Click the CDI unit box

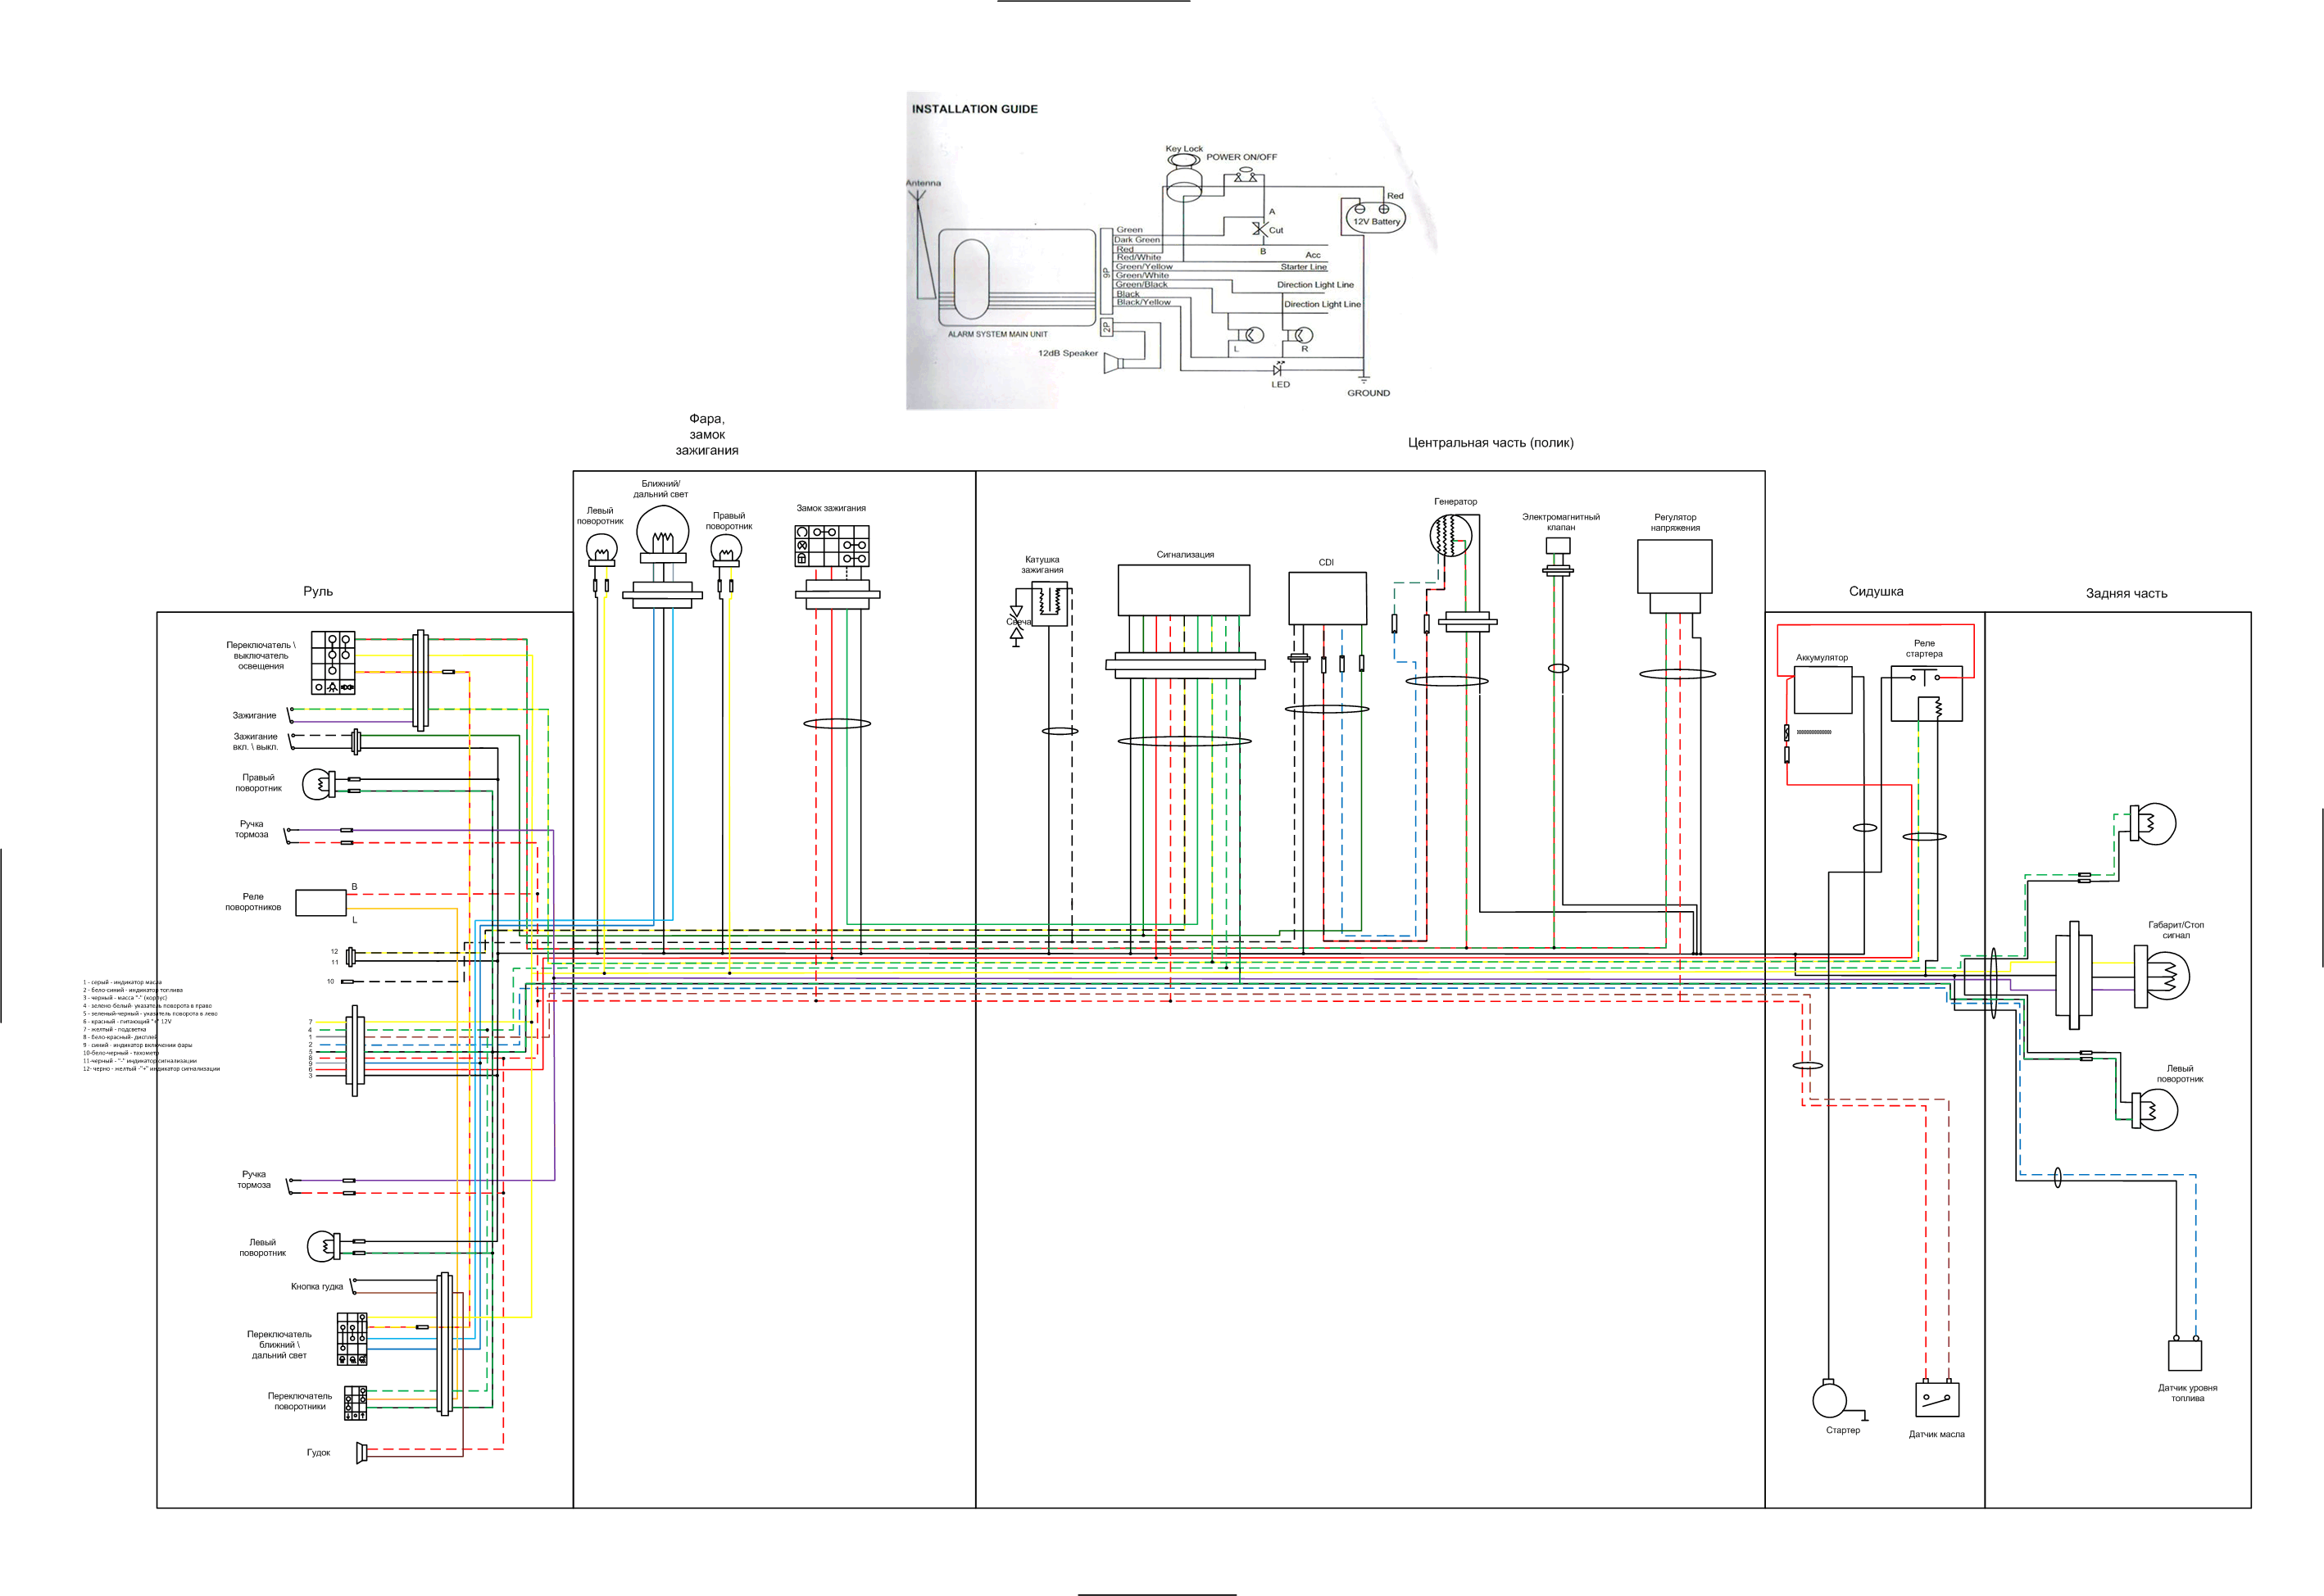pyautogui.click(x=1327, y=598)
